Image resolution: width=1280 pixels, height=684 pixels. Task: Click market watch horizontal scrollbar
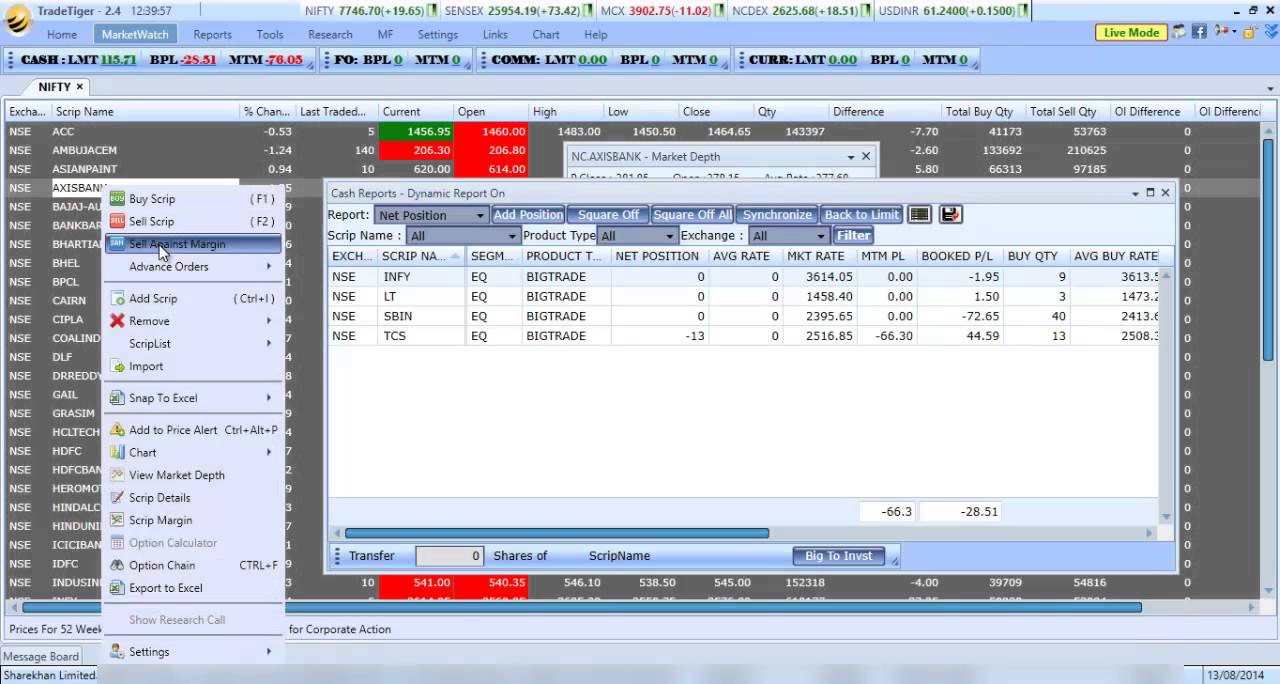[581, 607]
